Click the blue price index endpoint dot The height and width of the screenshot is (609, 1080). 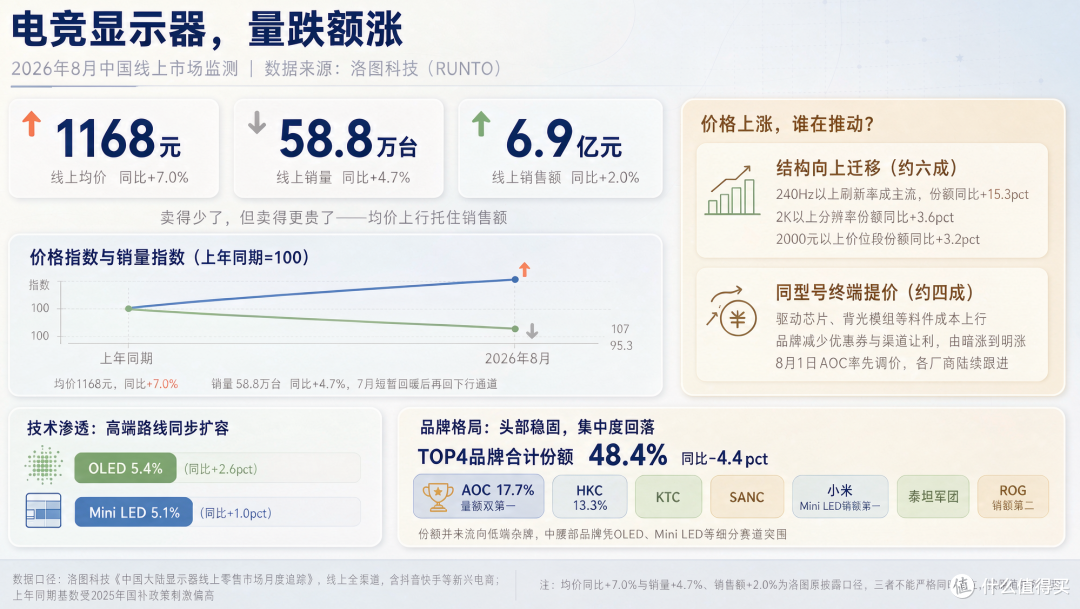click(515, 280)
